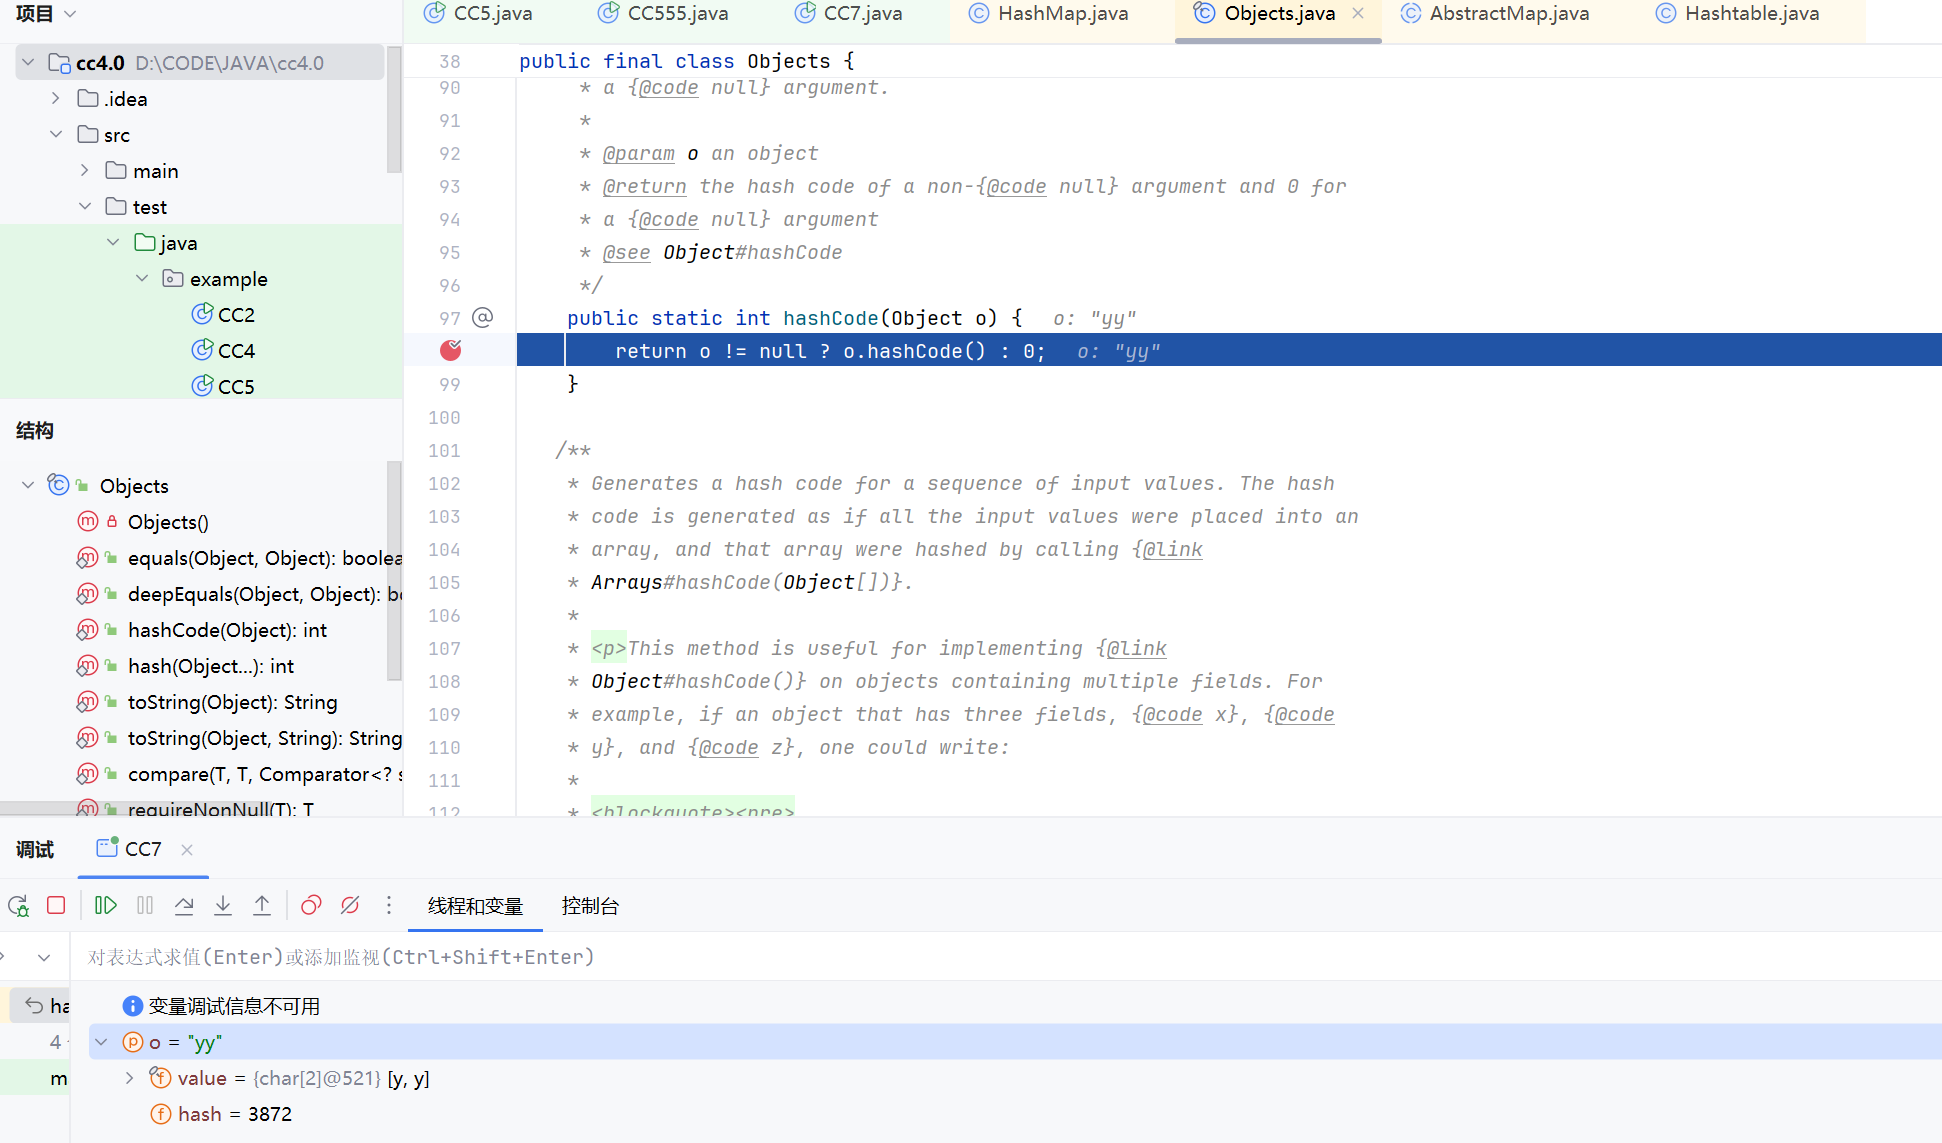Viewport: 1942px width, 1143px height.
Task: Click the Rerun debug icon
Action: tap(18, 906)
